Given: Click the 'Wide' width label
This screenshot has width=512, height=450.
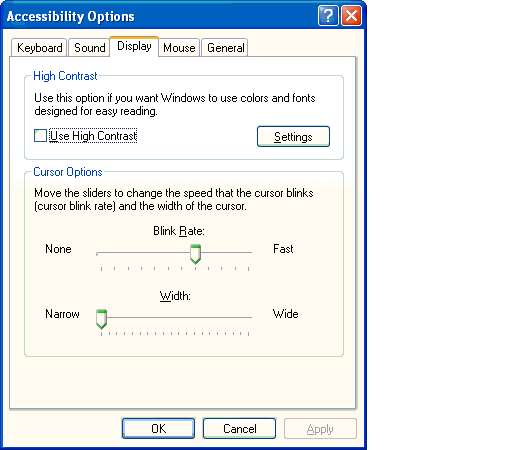Looking at the screenshot, I should 285,314.
